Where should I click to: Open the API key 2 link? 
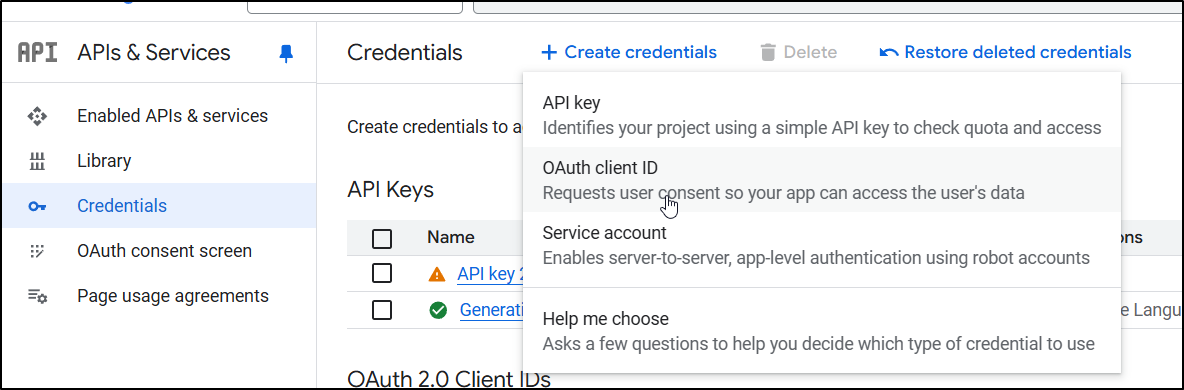(x=490, y=274)
